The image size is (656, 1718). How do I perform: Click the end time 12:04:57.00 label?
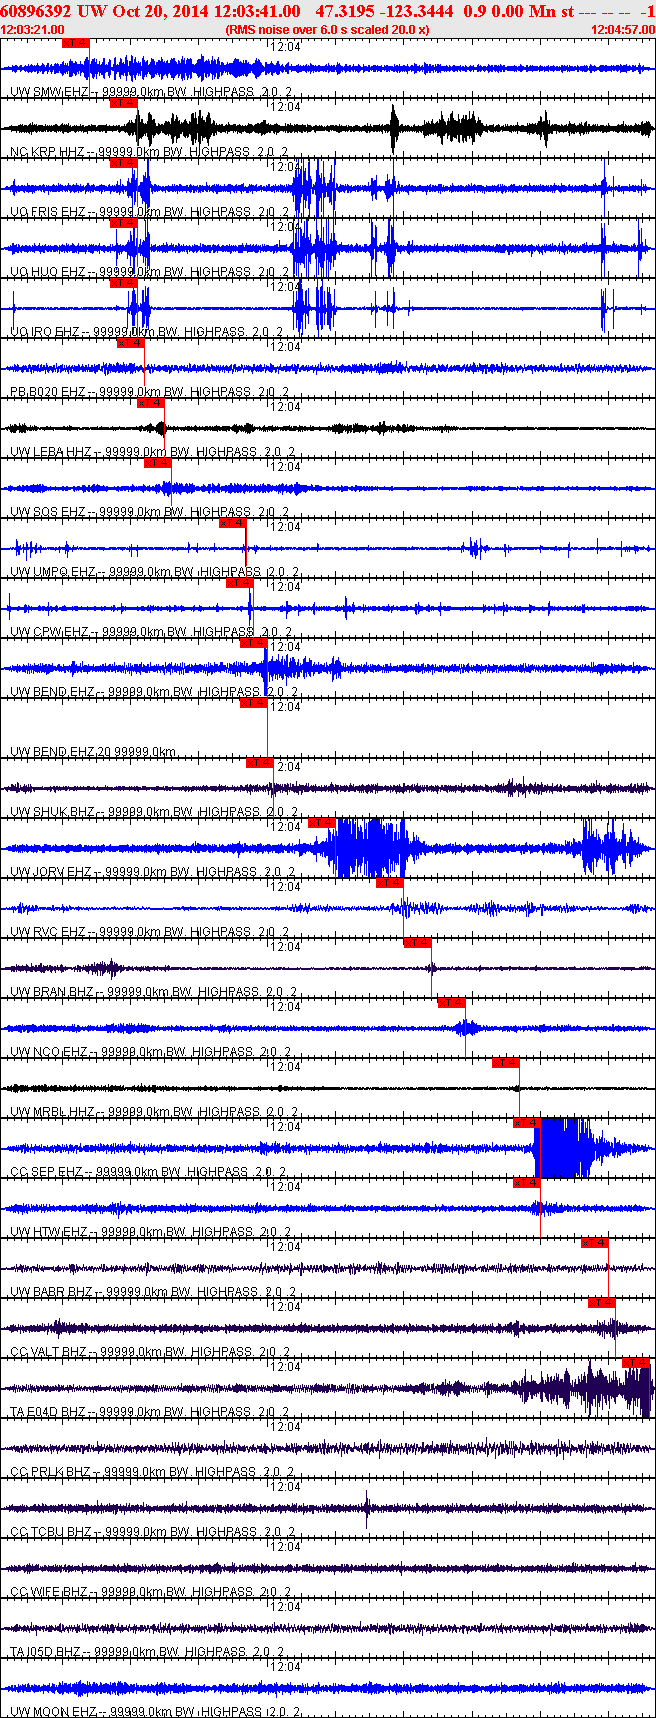click(622, 30)
